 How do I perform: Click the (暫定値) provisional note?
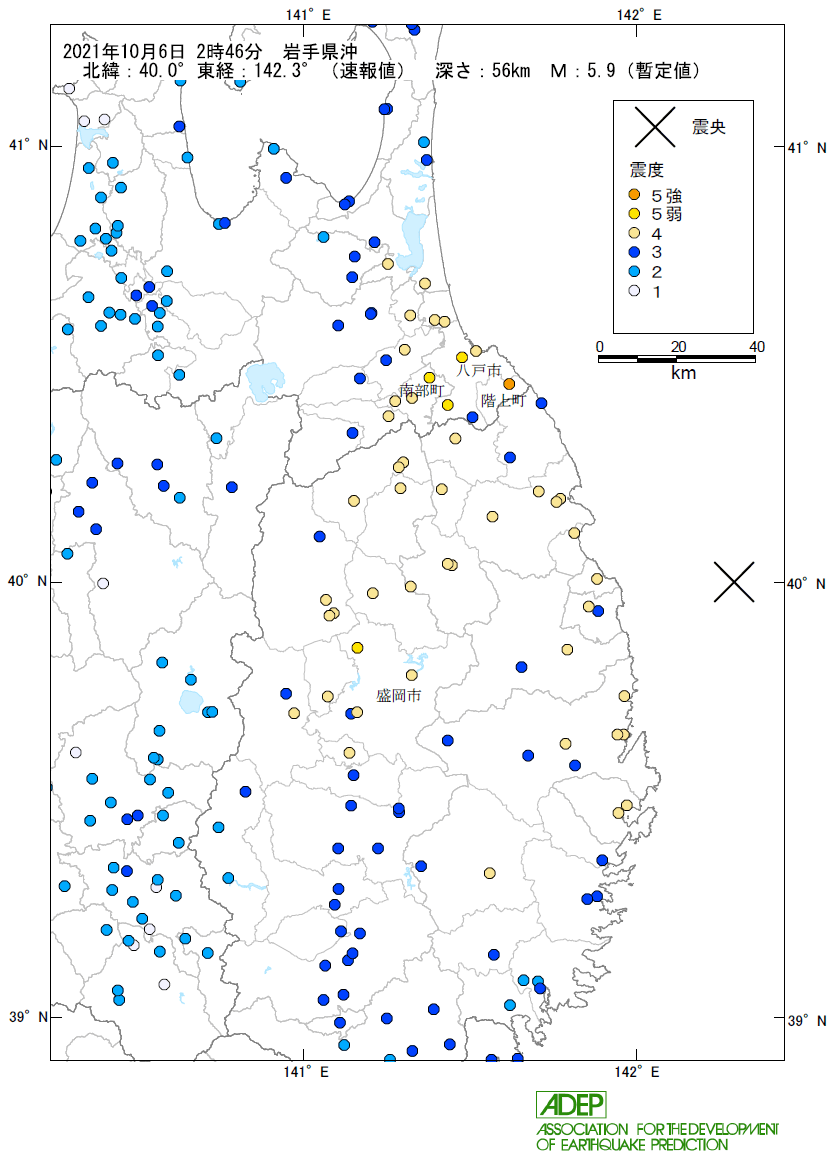coord(663,71)
